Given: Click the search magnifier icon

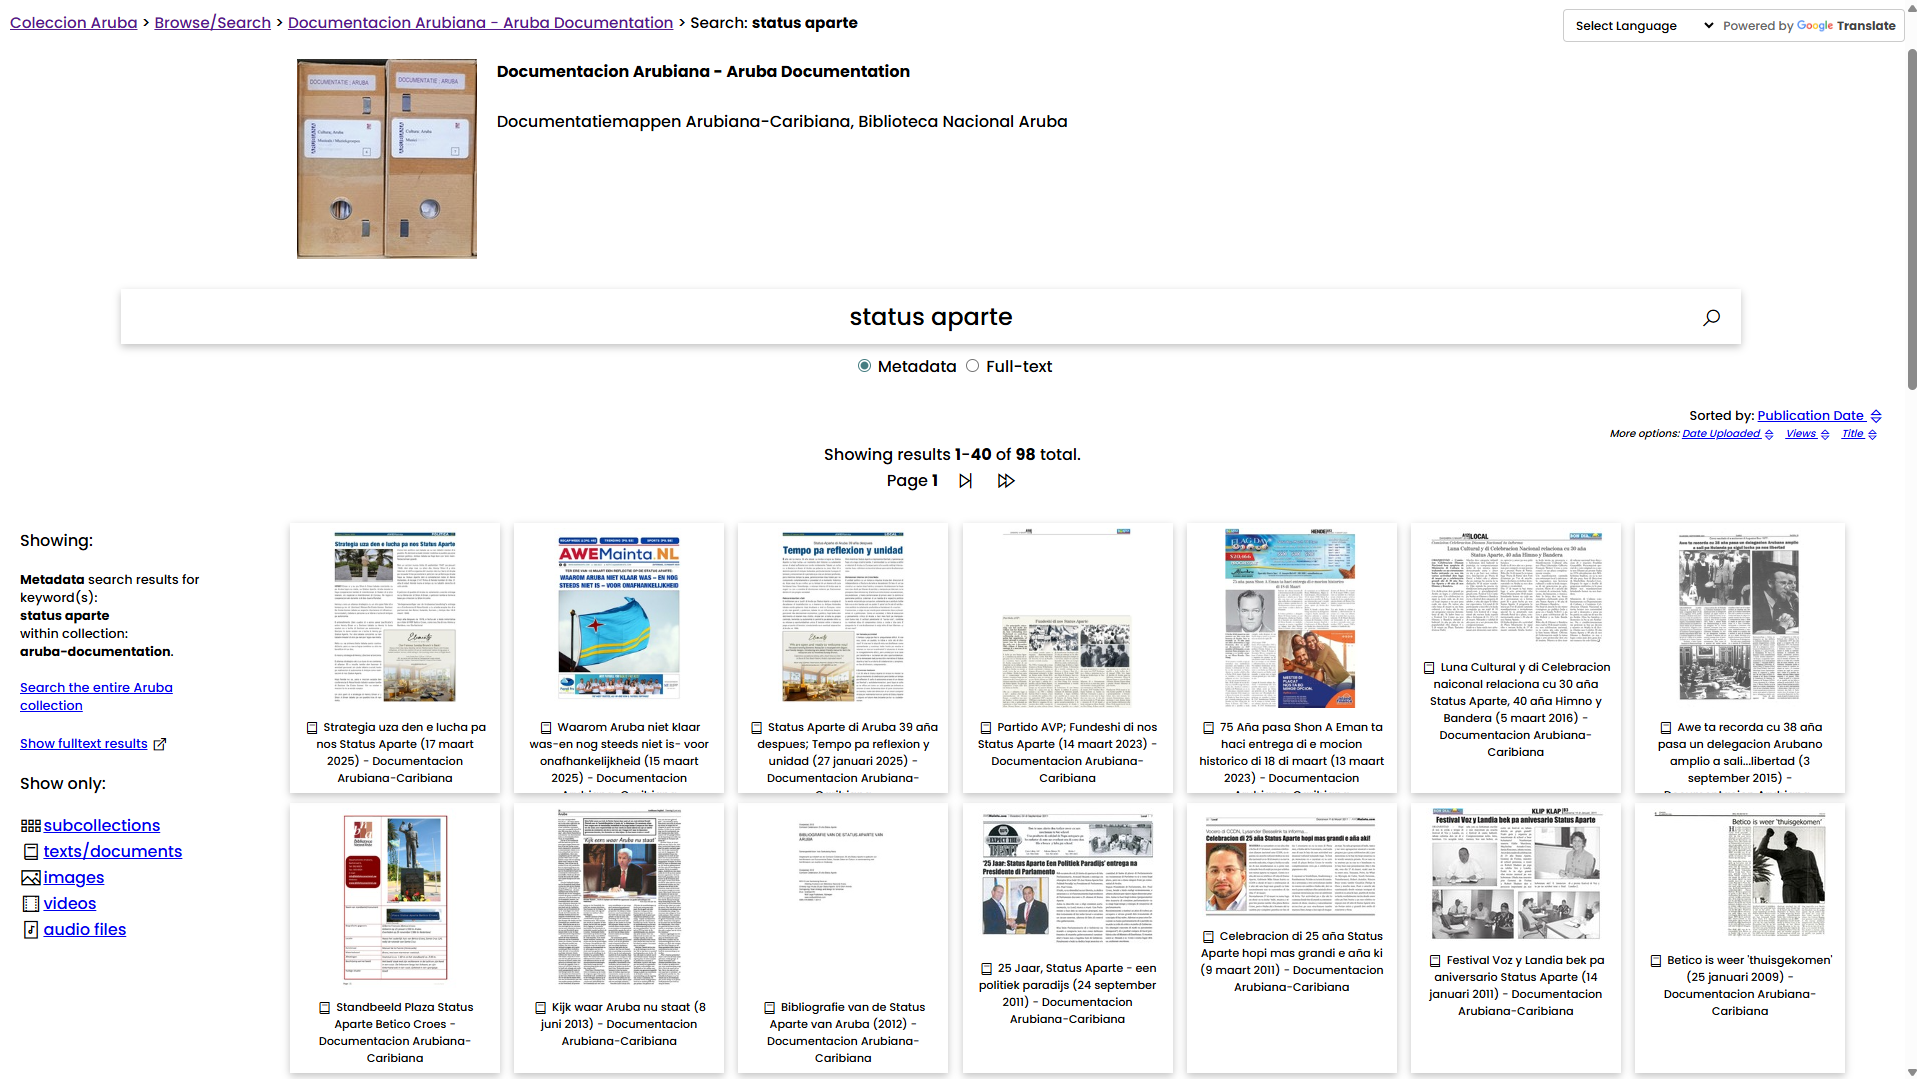Looking at the screenshot, I should [1711, 317].
